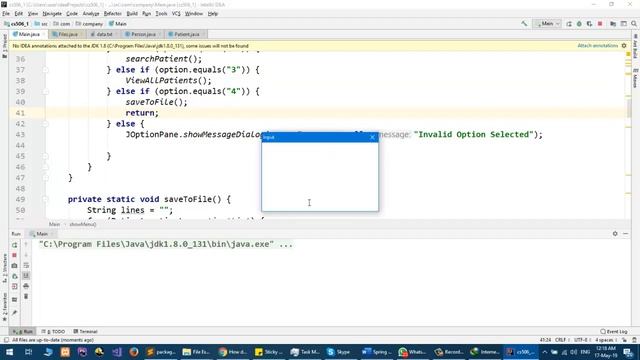Viewport: 640px width, 360px height.
Task: Click the layout window icon in the top toolbar
Action: click(x=624, y=24)
